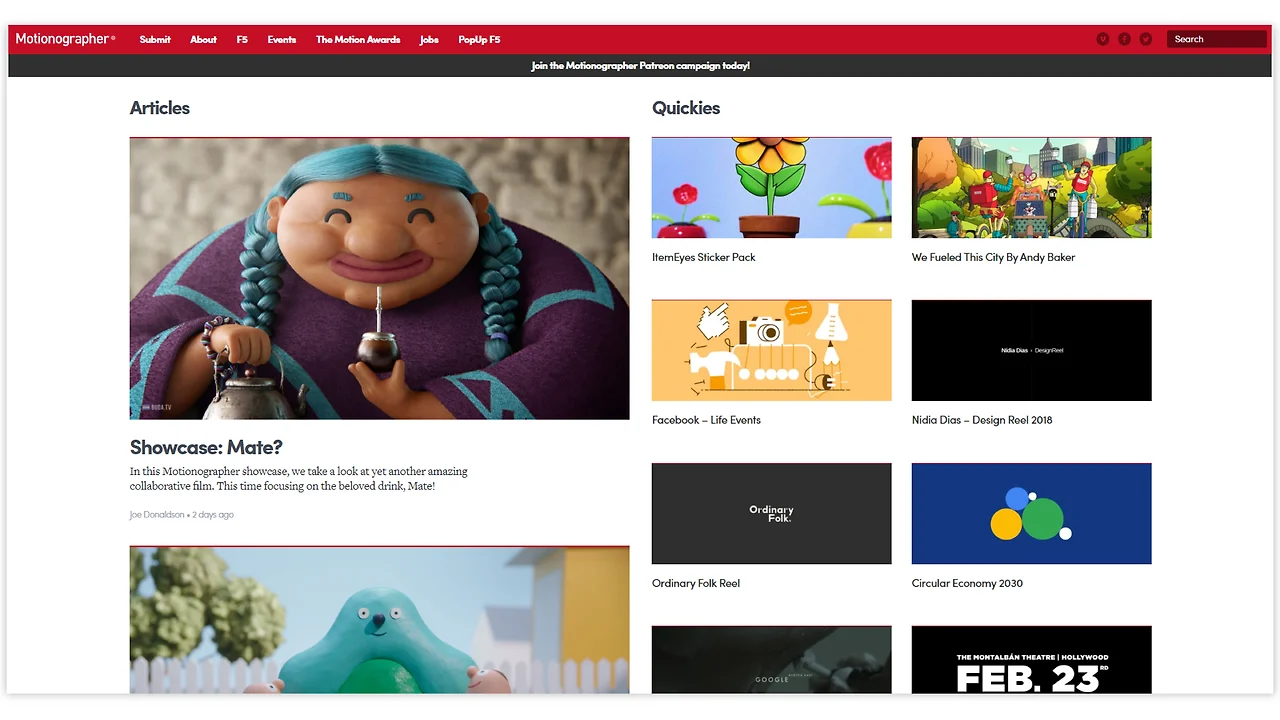Viewport: 1280px width, 720px height.
Task: Open the FEB. 23 Montalbán Theatre thumbnail
Action: tap(1032, 660)
